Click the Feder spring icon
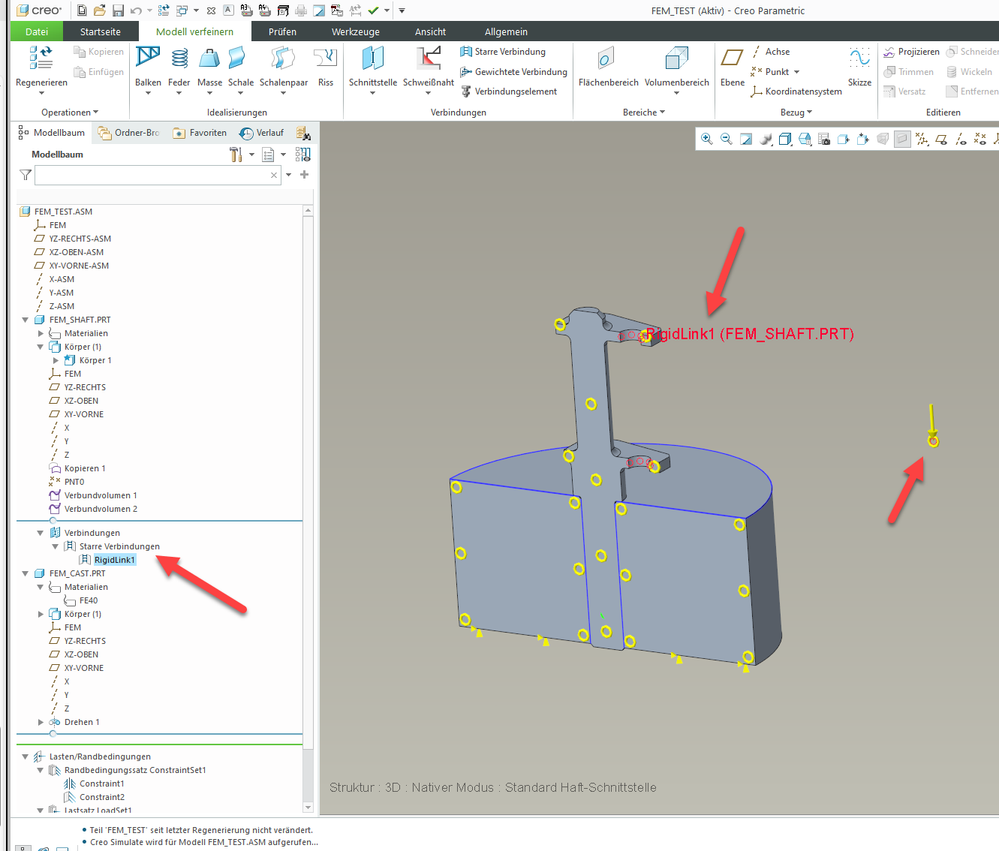Image resolution: width=999 pixels, height=851 pixels. pyautogui.click(x=179, y=60)
